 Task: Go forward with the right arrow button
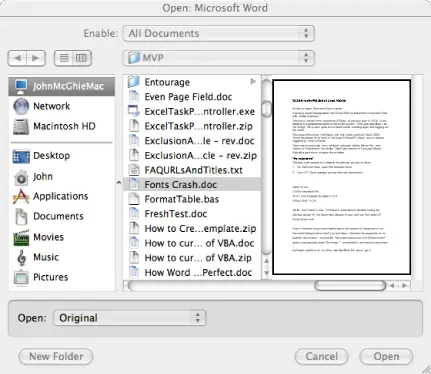pos(36,58)
